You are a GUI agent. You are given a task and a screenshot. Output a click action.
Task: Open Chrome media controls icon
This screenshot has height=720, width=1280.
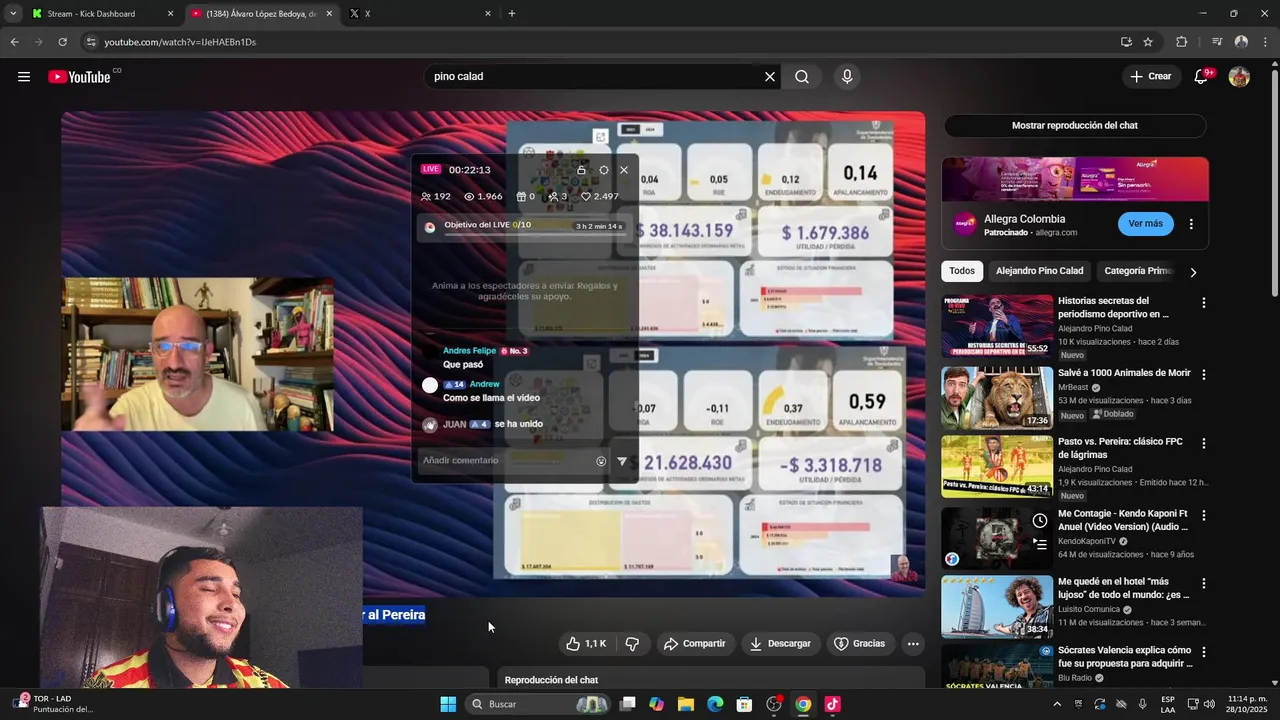[x=1217, y=42]
